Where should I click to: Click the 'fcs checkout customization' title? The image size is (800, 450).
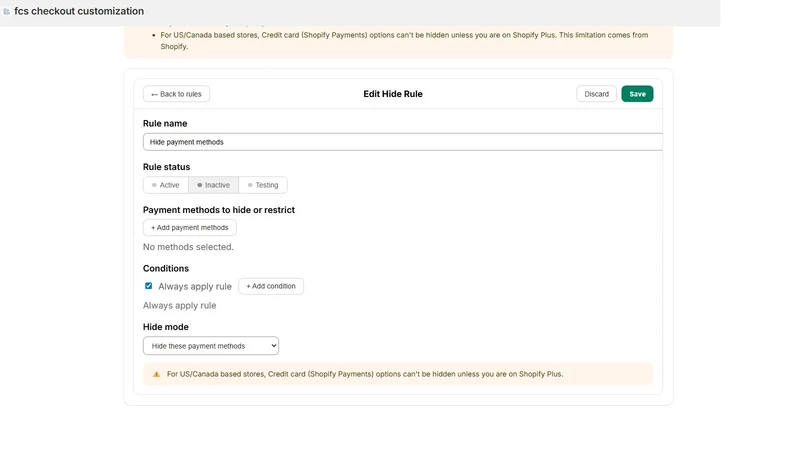[79, 11]
